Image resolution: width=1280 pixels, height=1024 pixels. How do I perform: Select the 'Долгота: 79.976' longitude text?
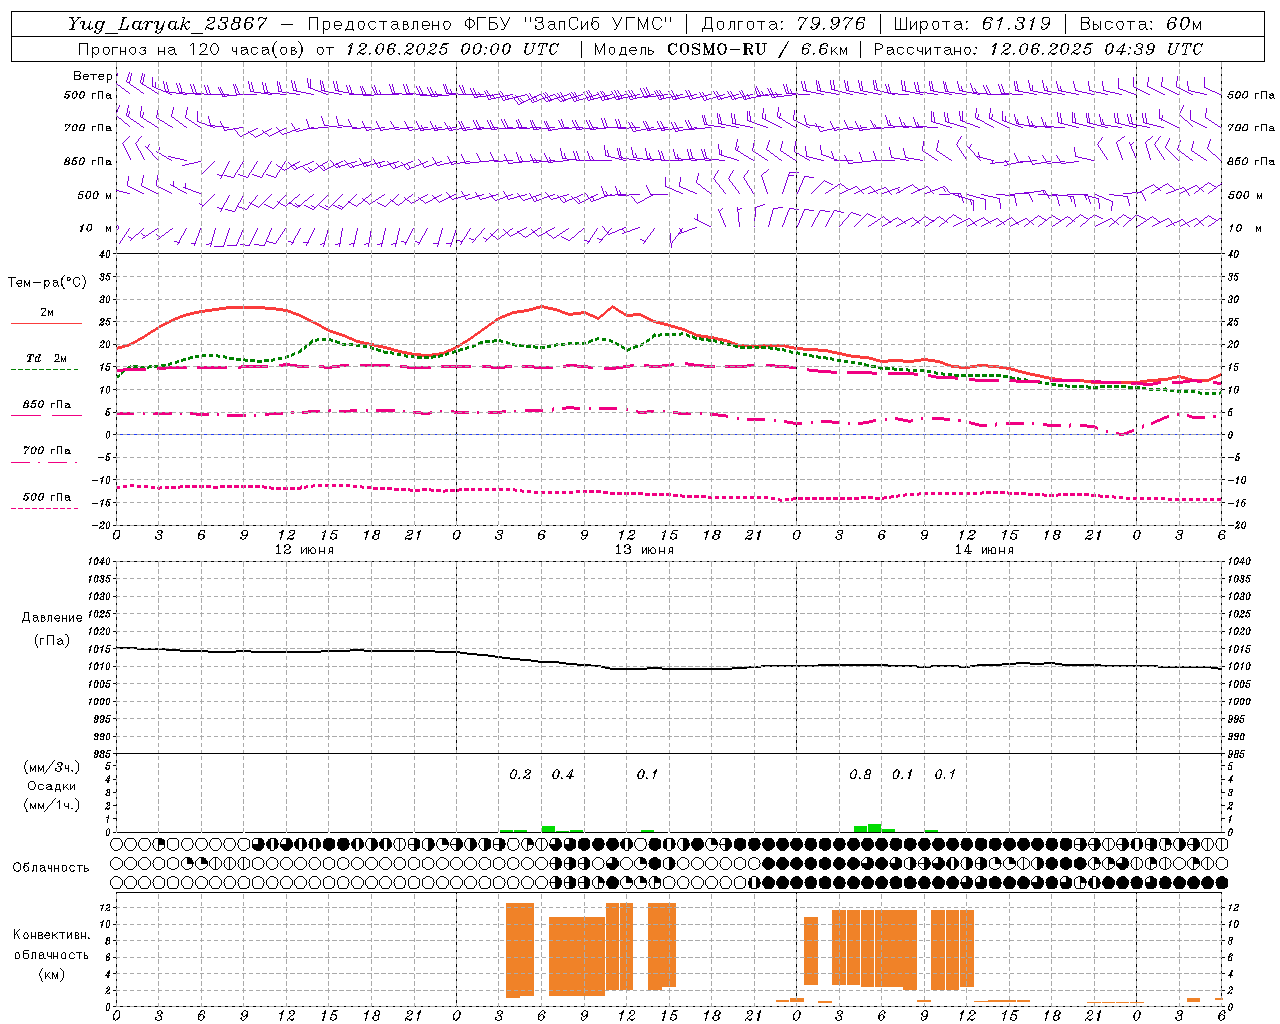tap(785, 24)
